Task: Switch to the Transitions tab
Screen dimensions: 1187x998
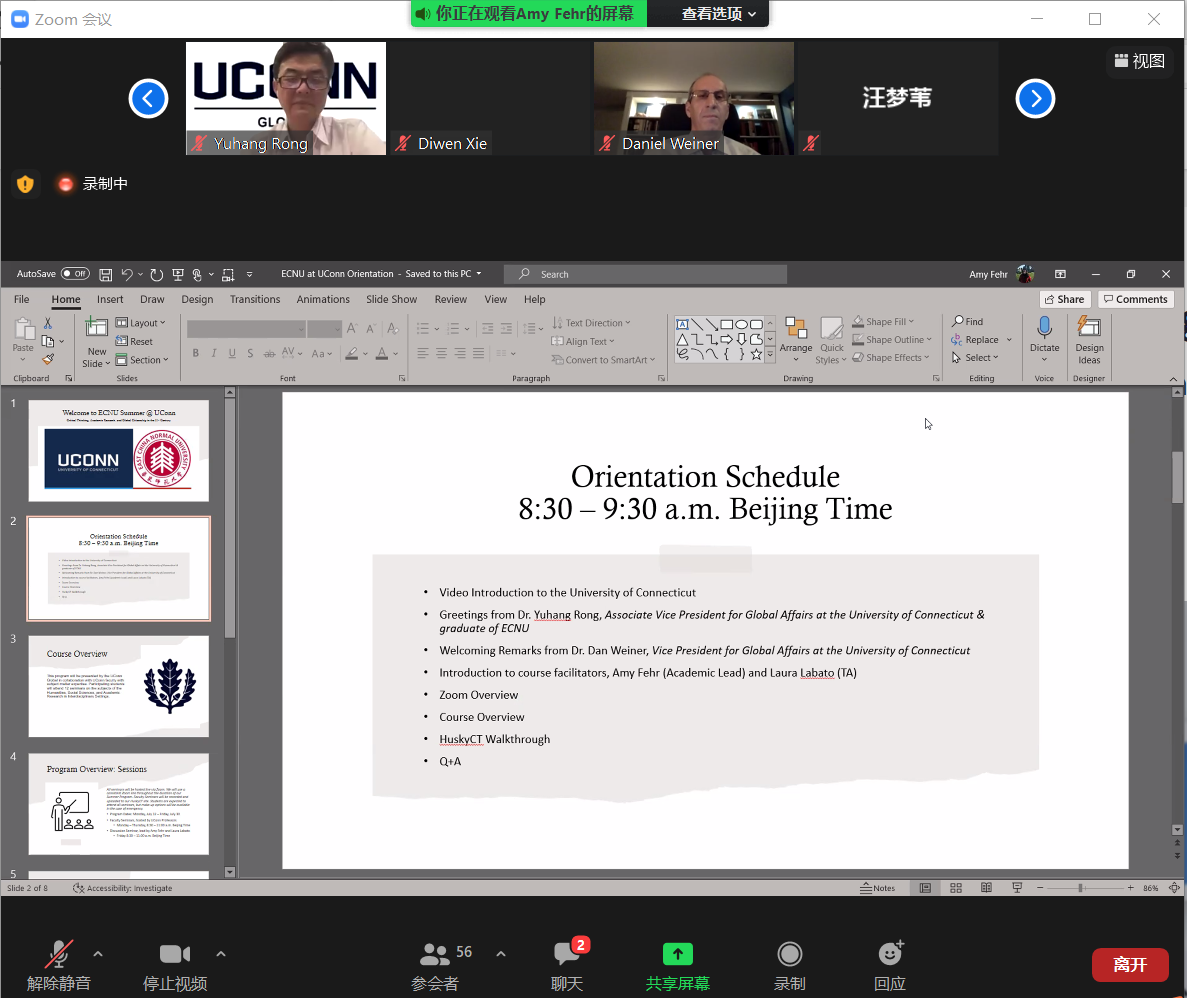Action: [x=255, y=300]
